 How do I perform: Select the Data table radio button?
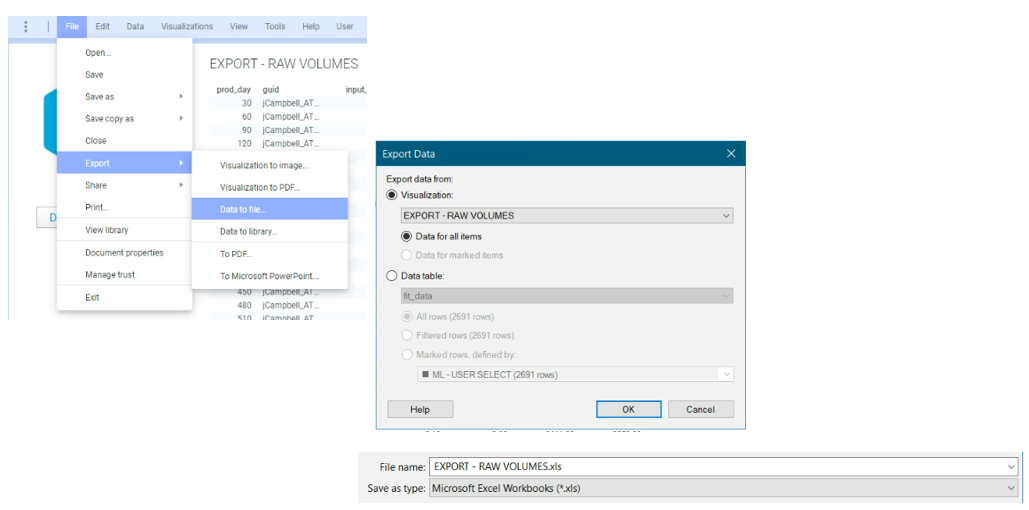pos(393,275)
